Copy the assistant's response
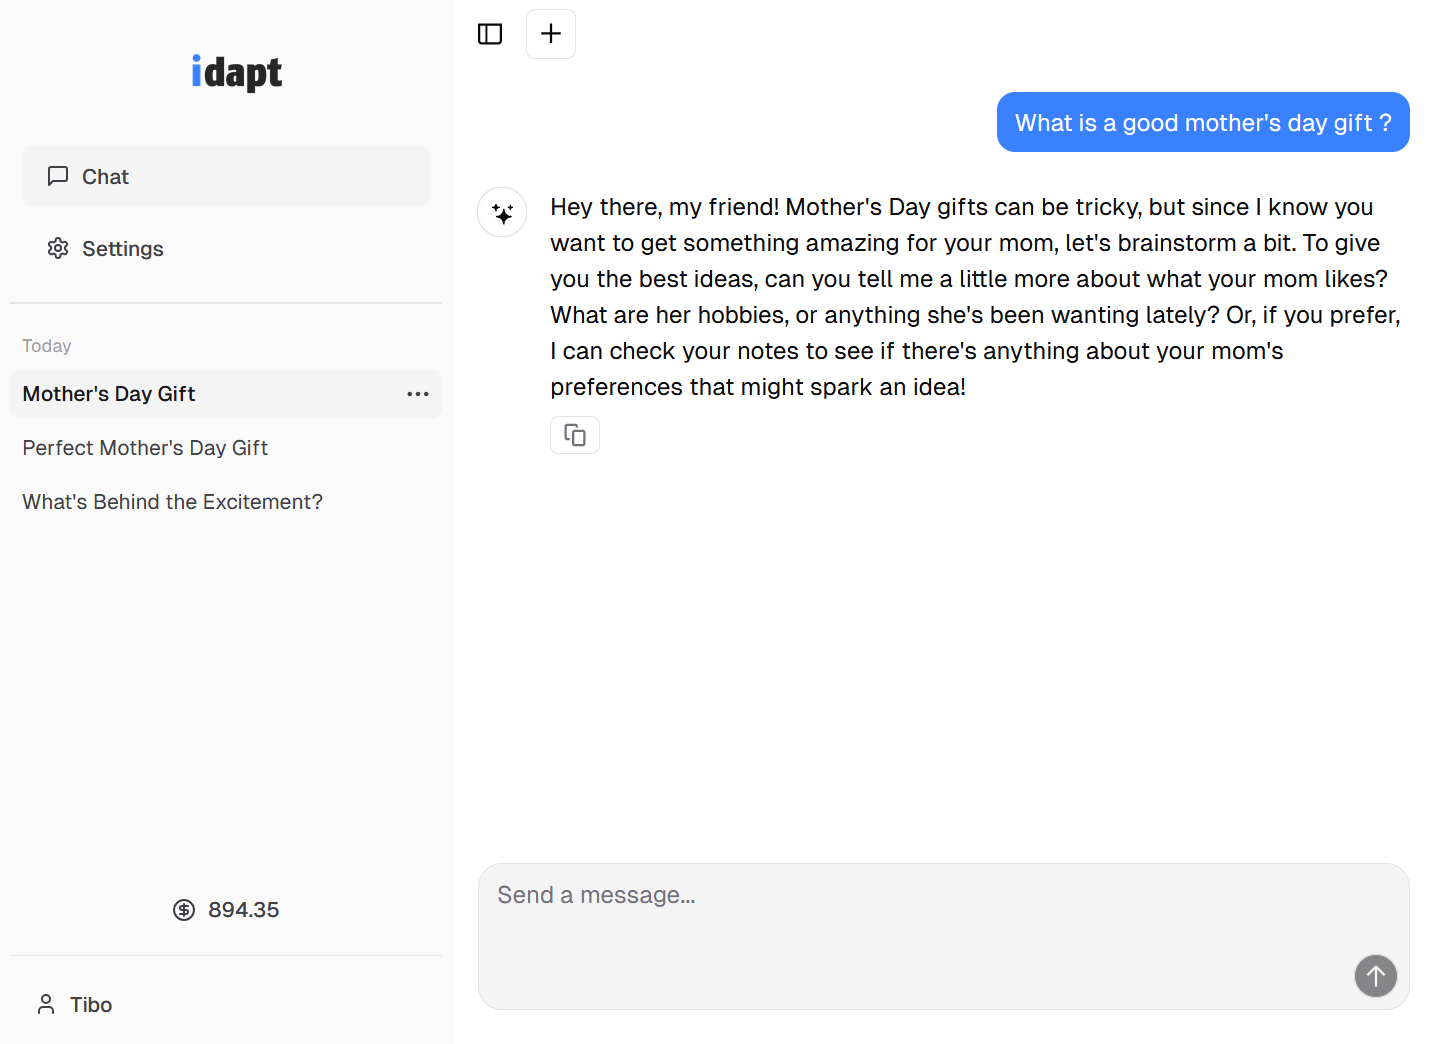This screenshot has height=1044, width=1431. [x=575, y=435]
